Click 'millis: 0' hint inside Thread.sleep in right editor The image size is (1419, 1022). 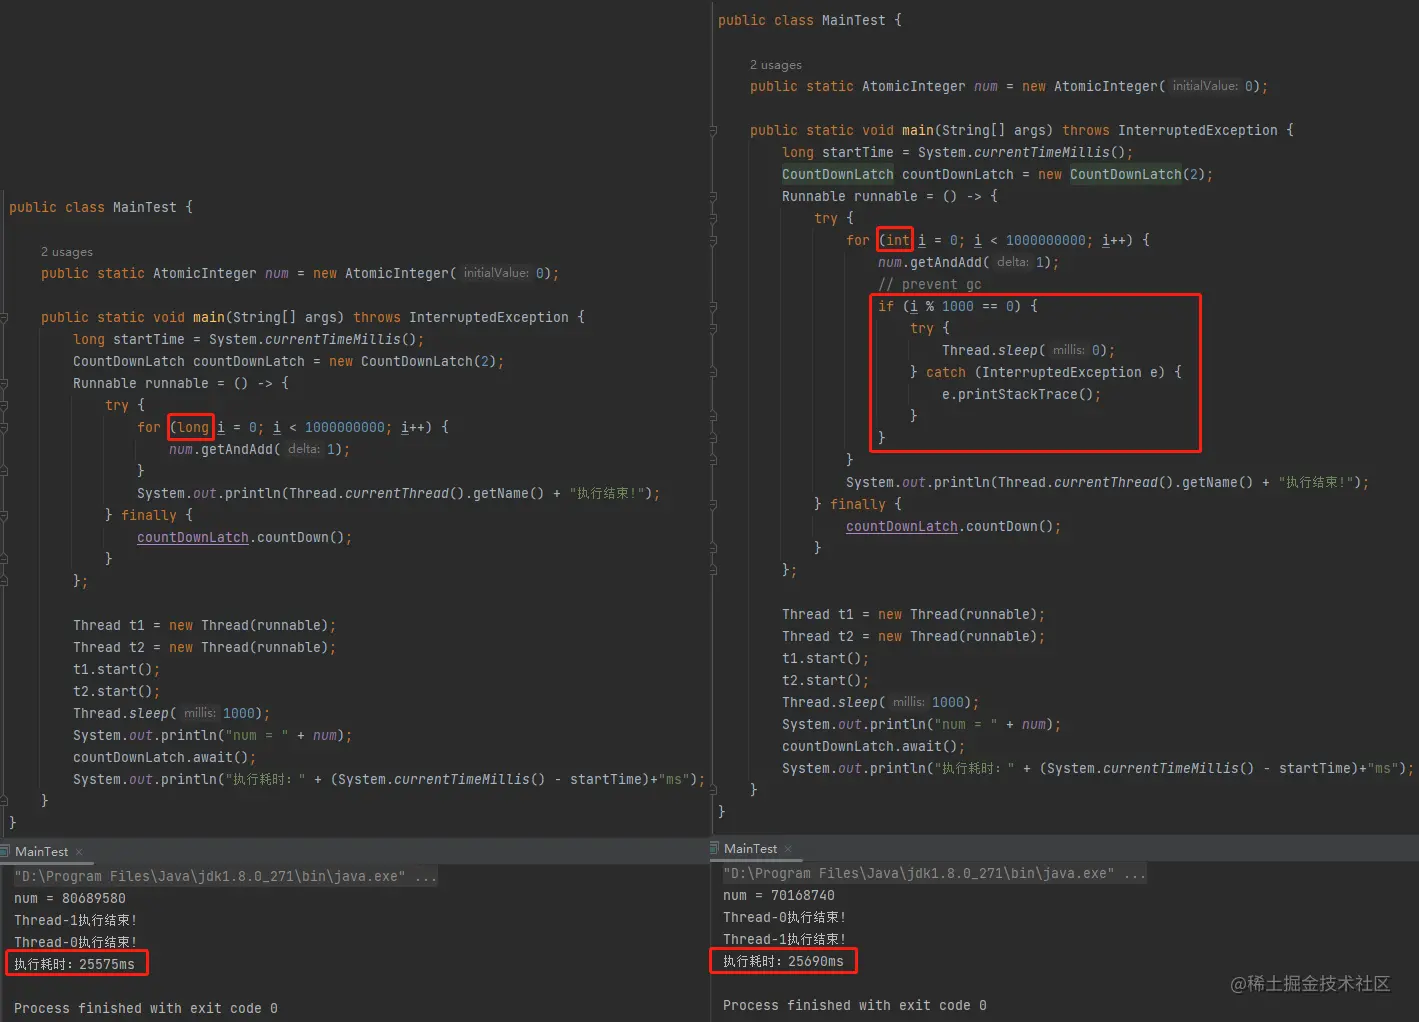pyautogui.click(x=1076, y=350)
